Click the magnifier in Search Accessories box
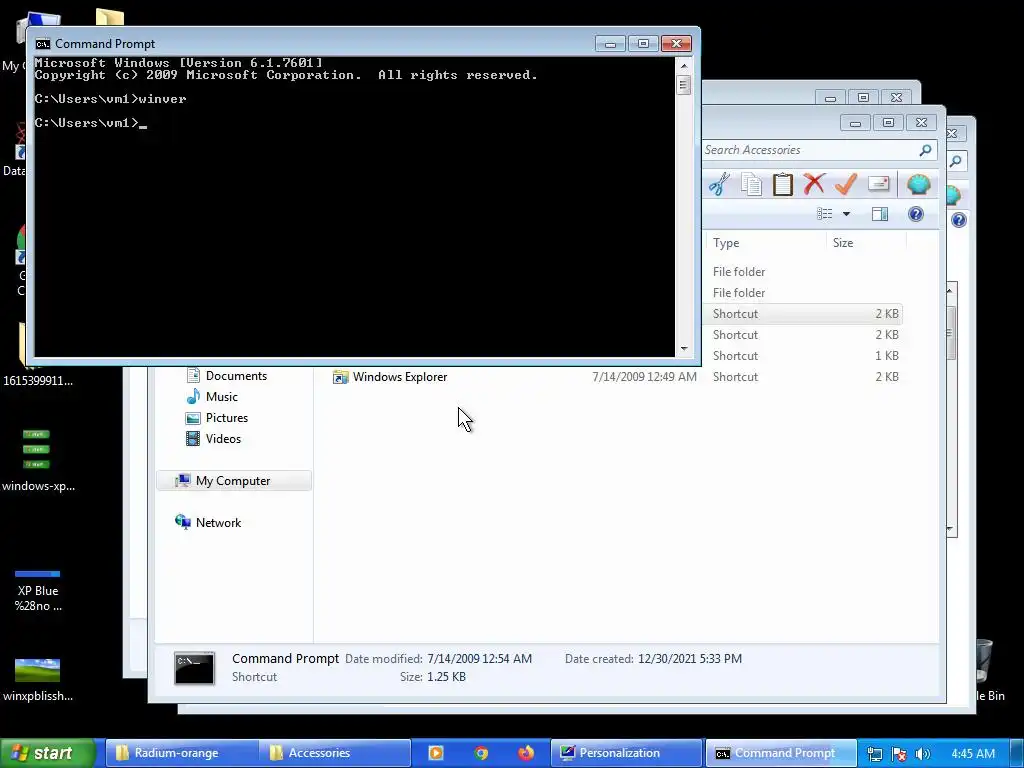 tap(925, 150)
